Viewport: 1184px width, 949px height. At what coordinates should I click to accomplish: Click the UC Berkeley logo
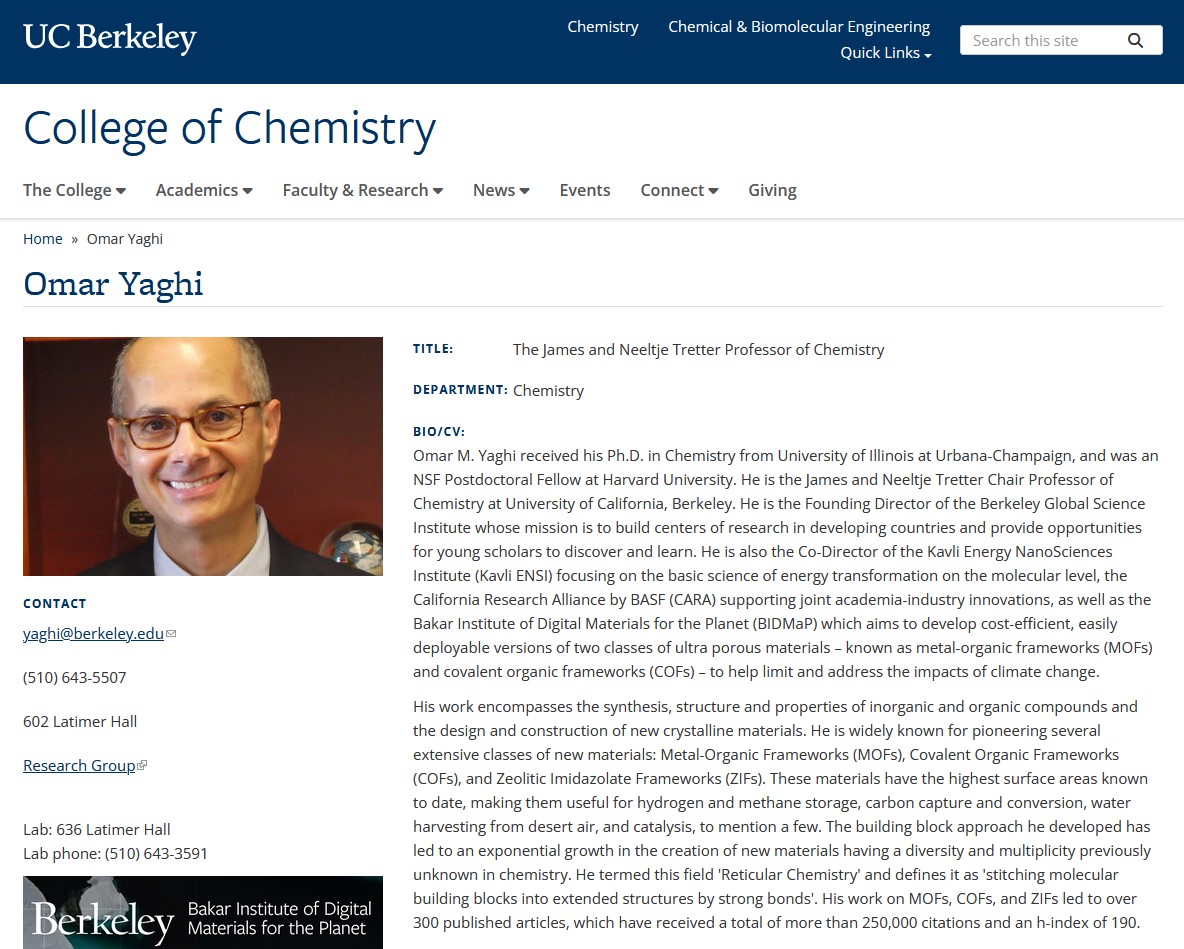click(110, 38)
